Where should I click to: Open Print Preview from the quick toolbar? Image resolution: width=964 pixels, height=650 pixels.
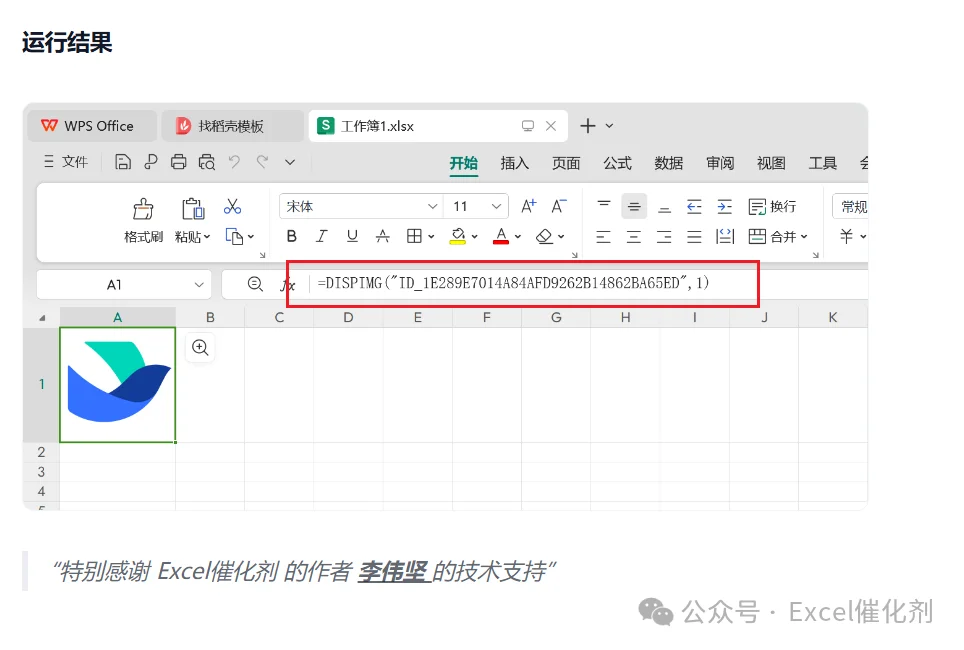point(207,162)
